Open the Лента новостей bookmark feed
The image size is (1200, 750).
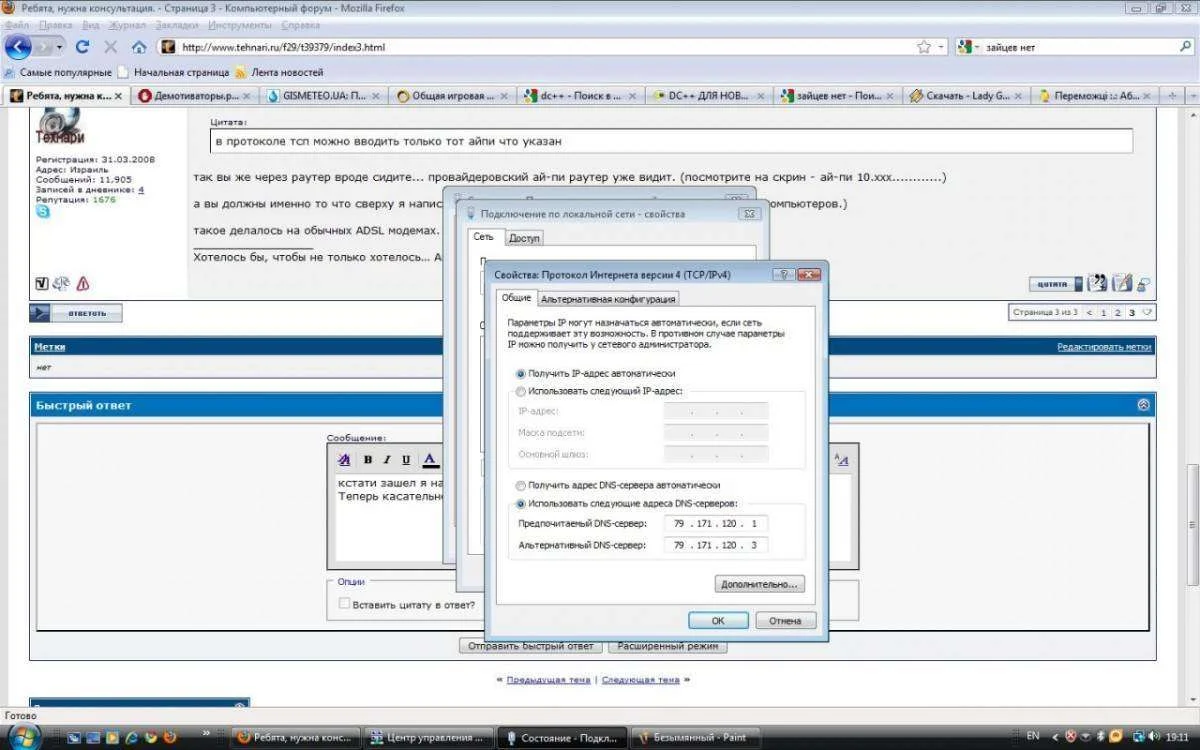pos(279,72)
